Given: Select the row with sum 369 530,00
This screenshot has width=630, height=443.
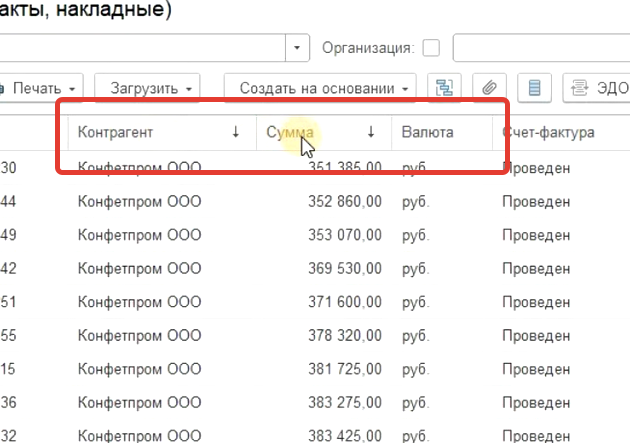Looking at the screenshot, I should pyautogui.click(x=315, y=268).
